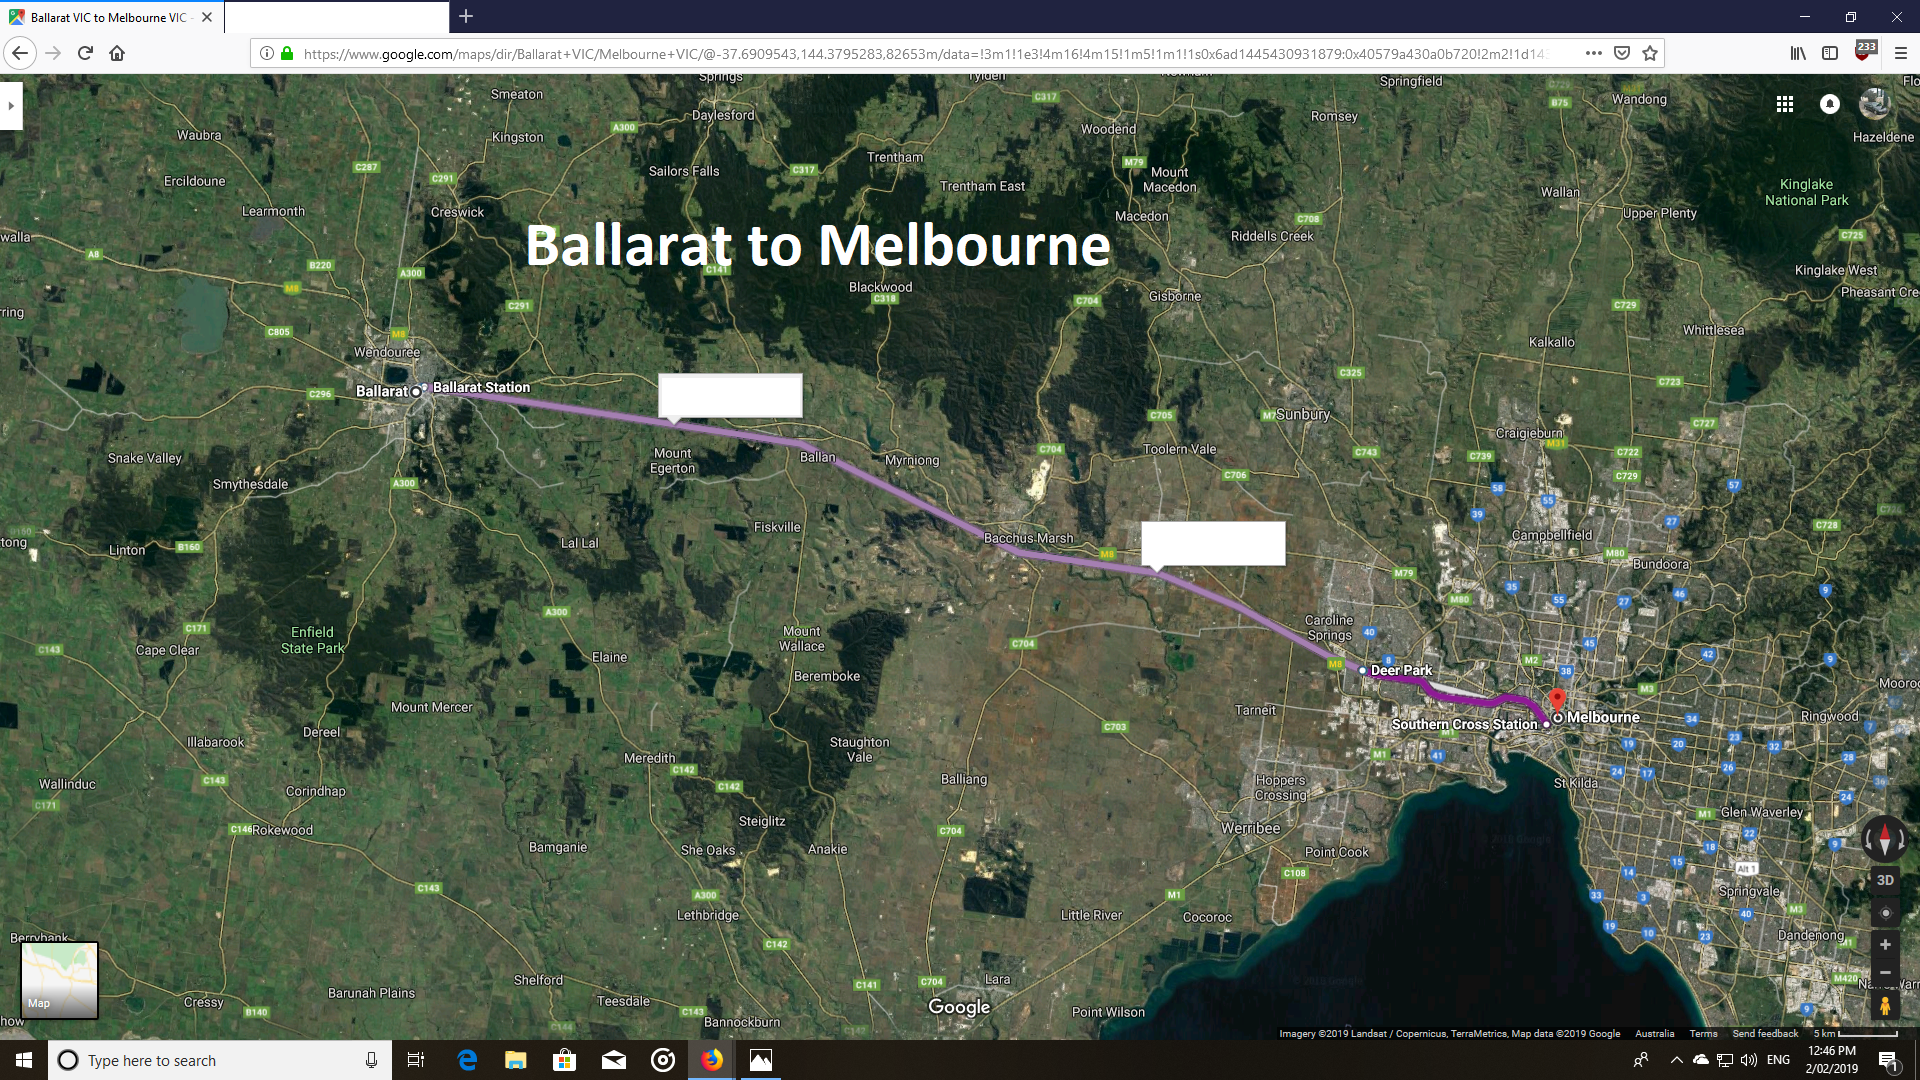Open the Terms link
The image size is (1920, 1080).
[x=1703, y=1034]
